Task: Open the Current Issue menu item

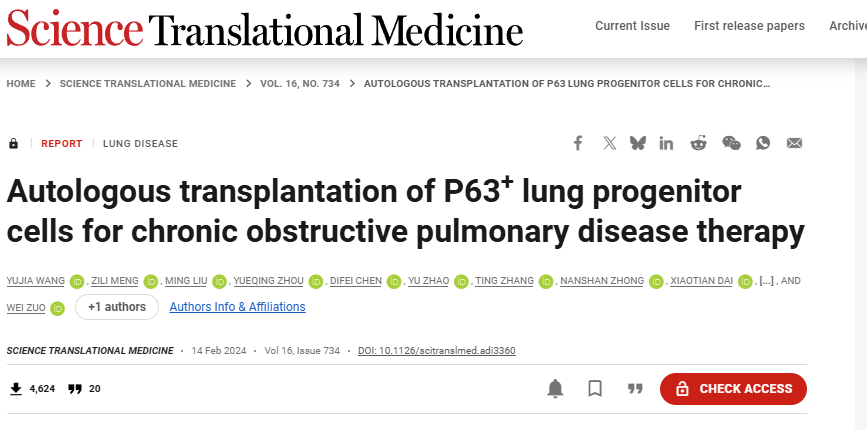Action: point(632,26)
